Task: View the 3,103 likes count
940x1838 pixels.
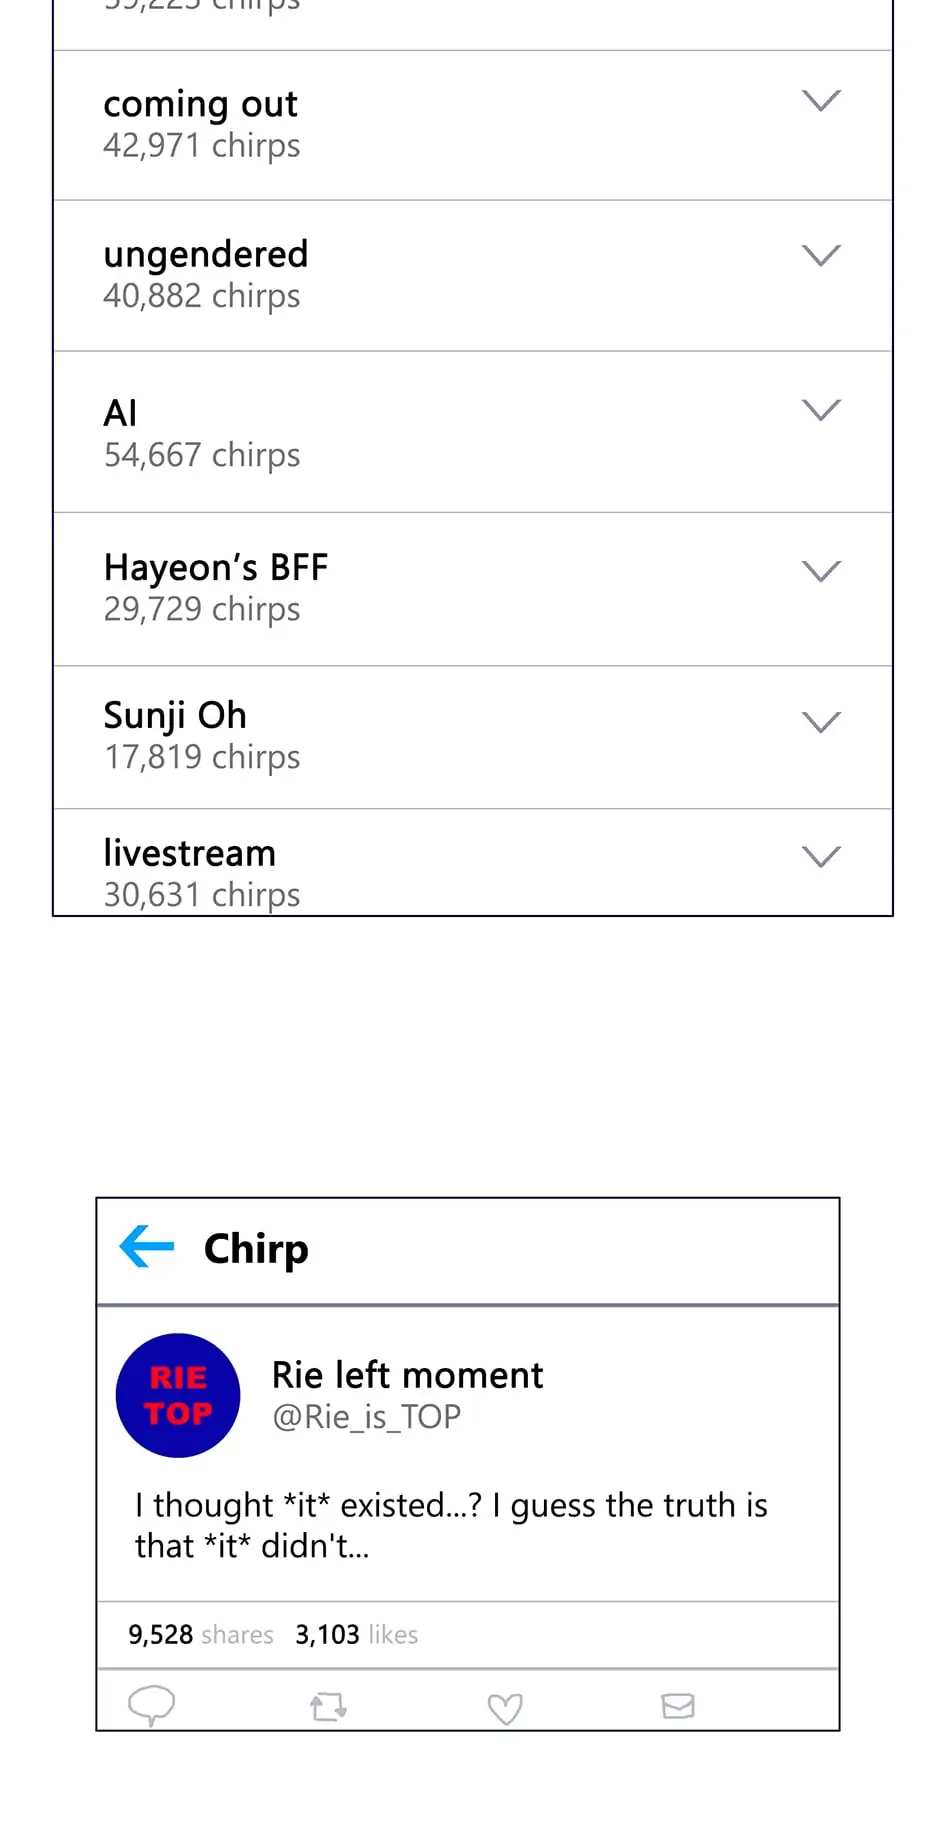Action: [356, 1635]
